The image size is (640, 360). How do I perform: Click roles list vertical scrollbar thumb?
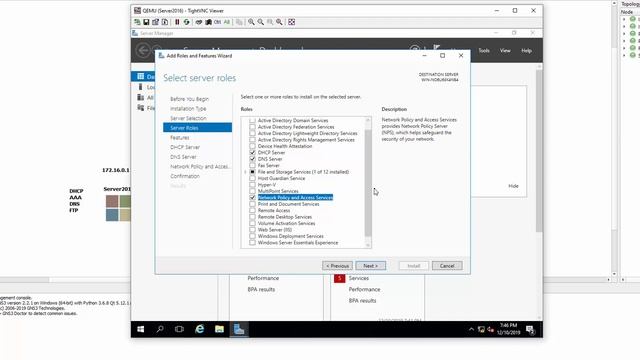(368, 183)
